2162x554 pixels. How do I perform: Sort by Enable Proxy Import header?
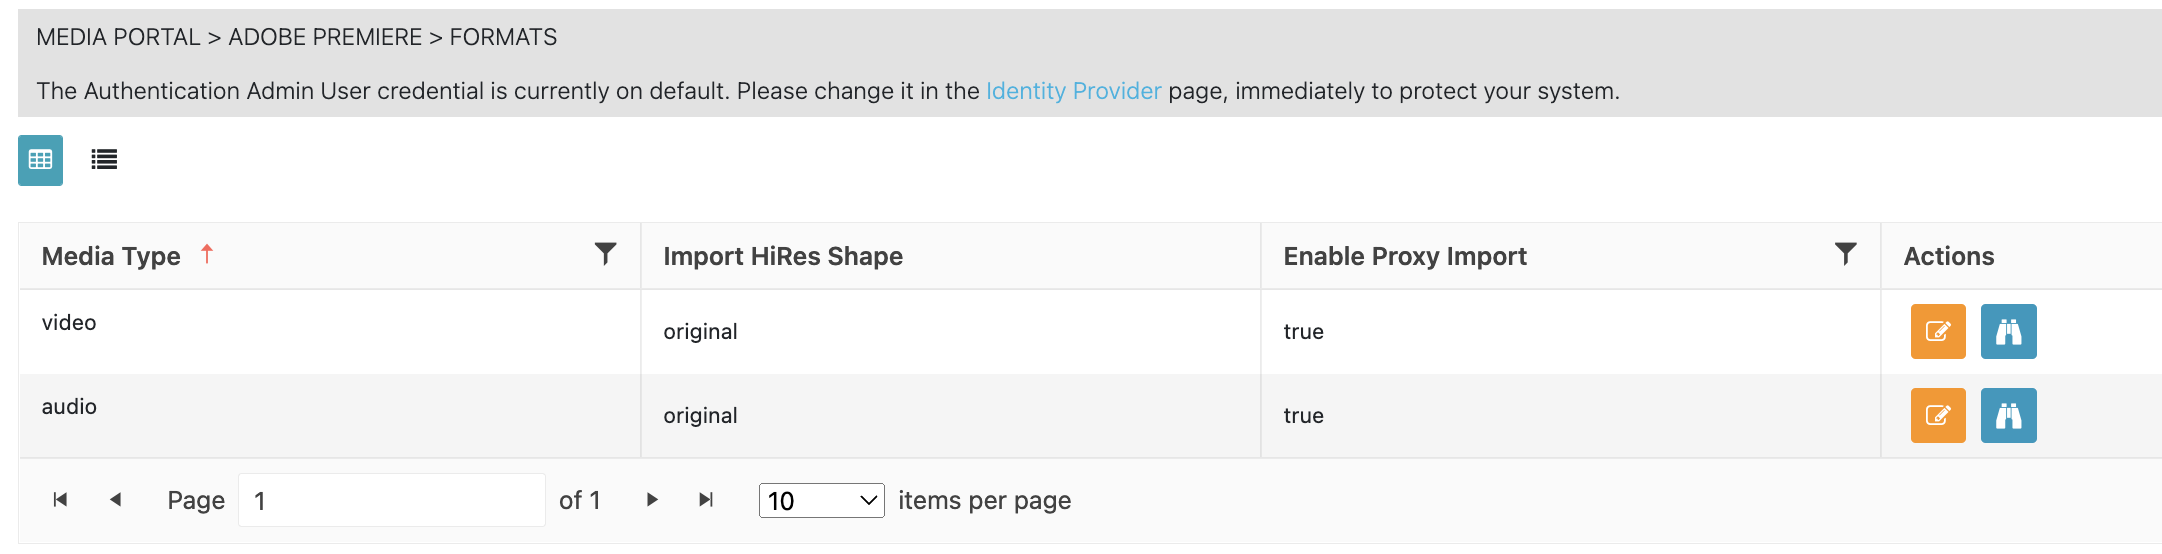[x=1404, y=256]
